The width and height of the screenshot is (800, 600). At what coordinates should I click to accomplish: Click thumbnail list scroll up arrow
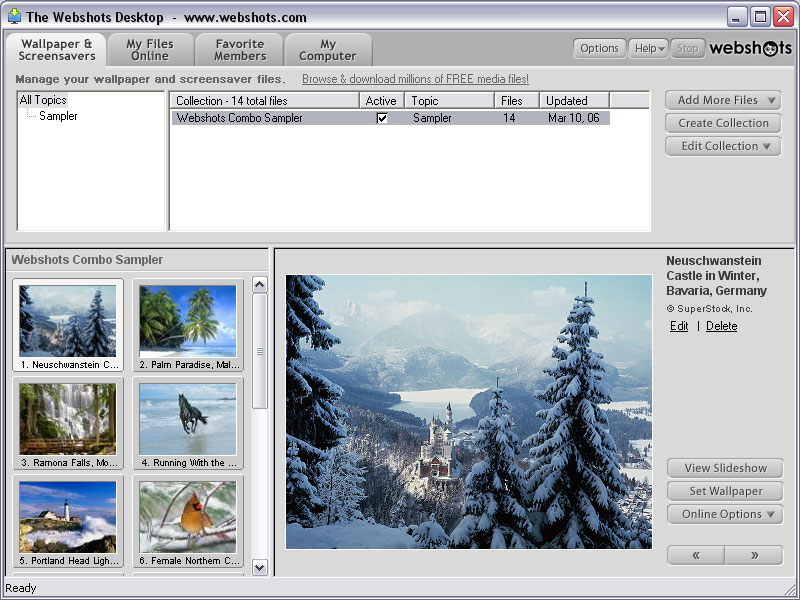[260, 285]
